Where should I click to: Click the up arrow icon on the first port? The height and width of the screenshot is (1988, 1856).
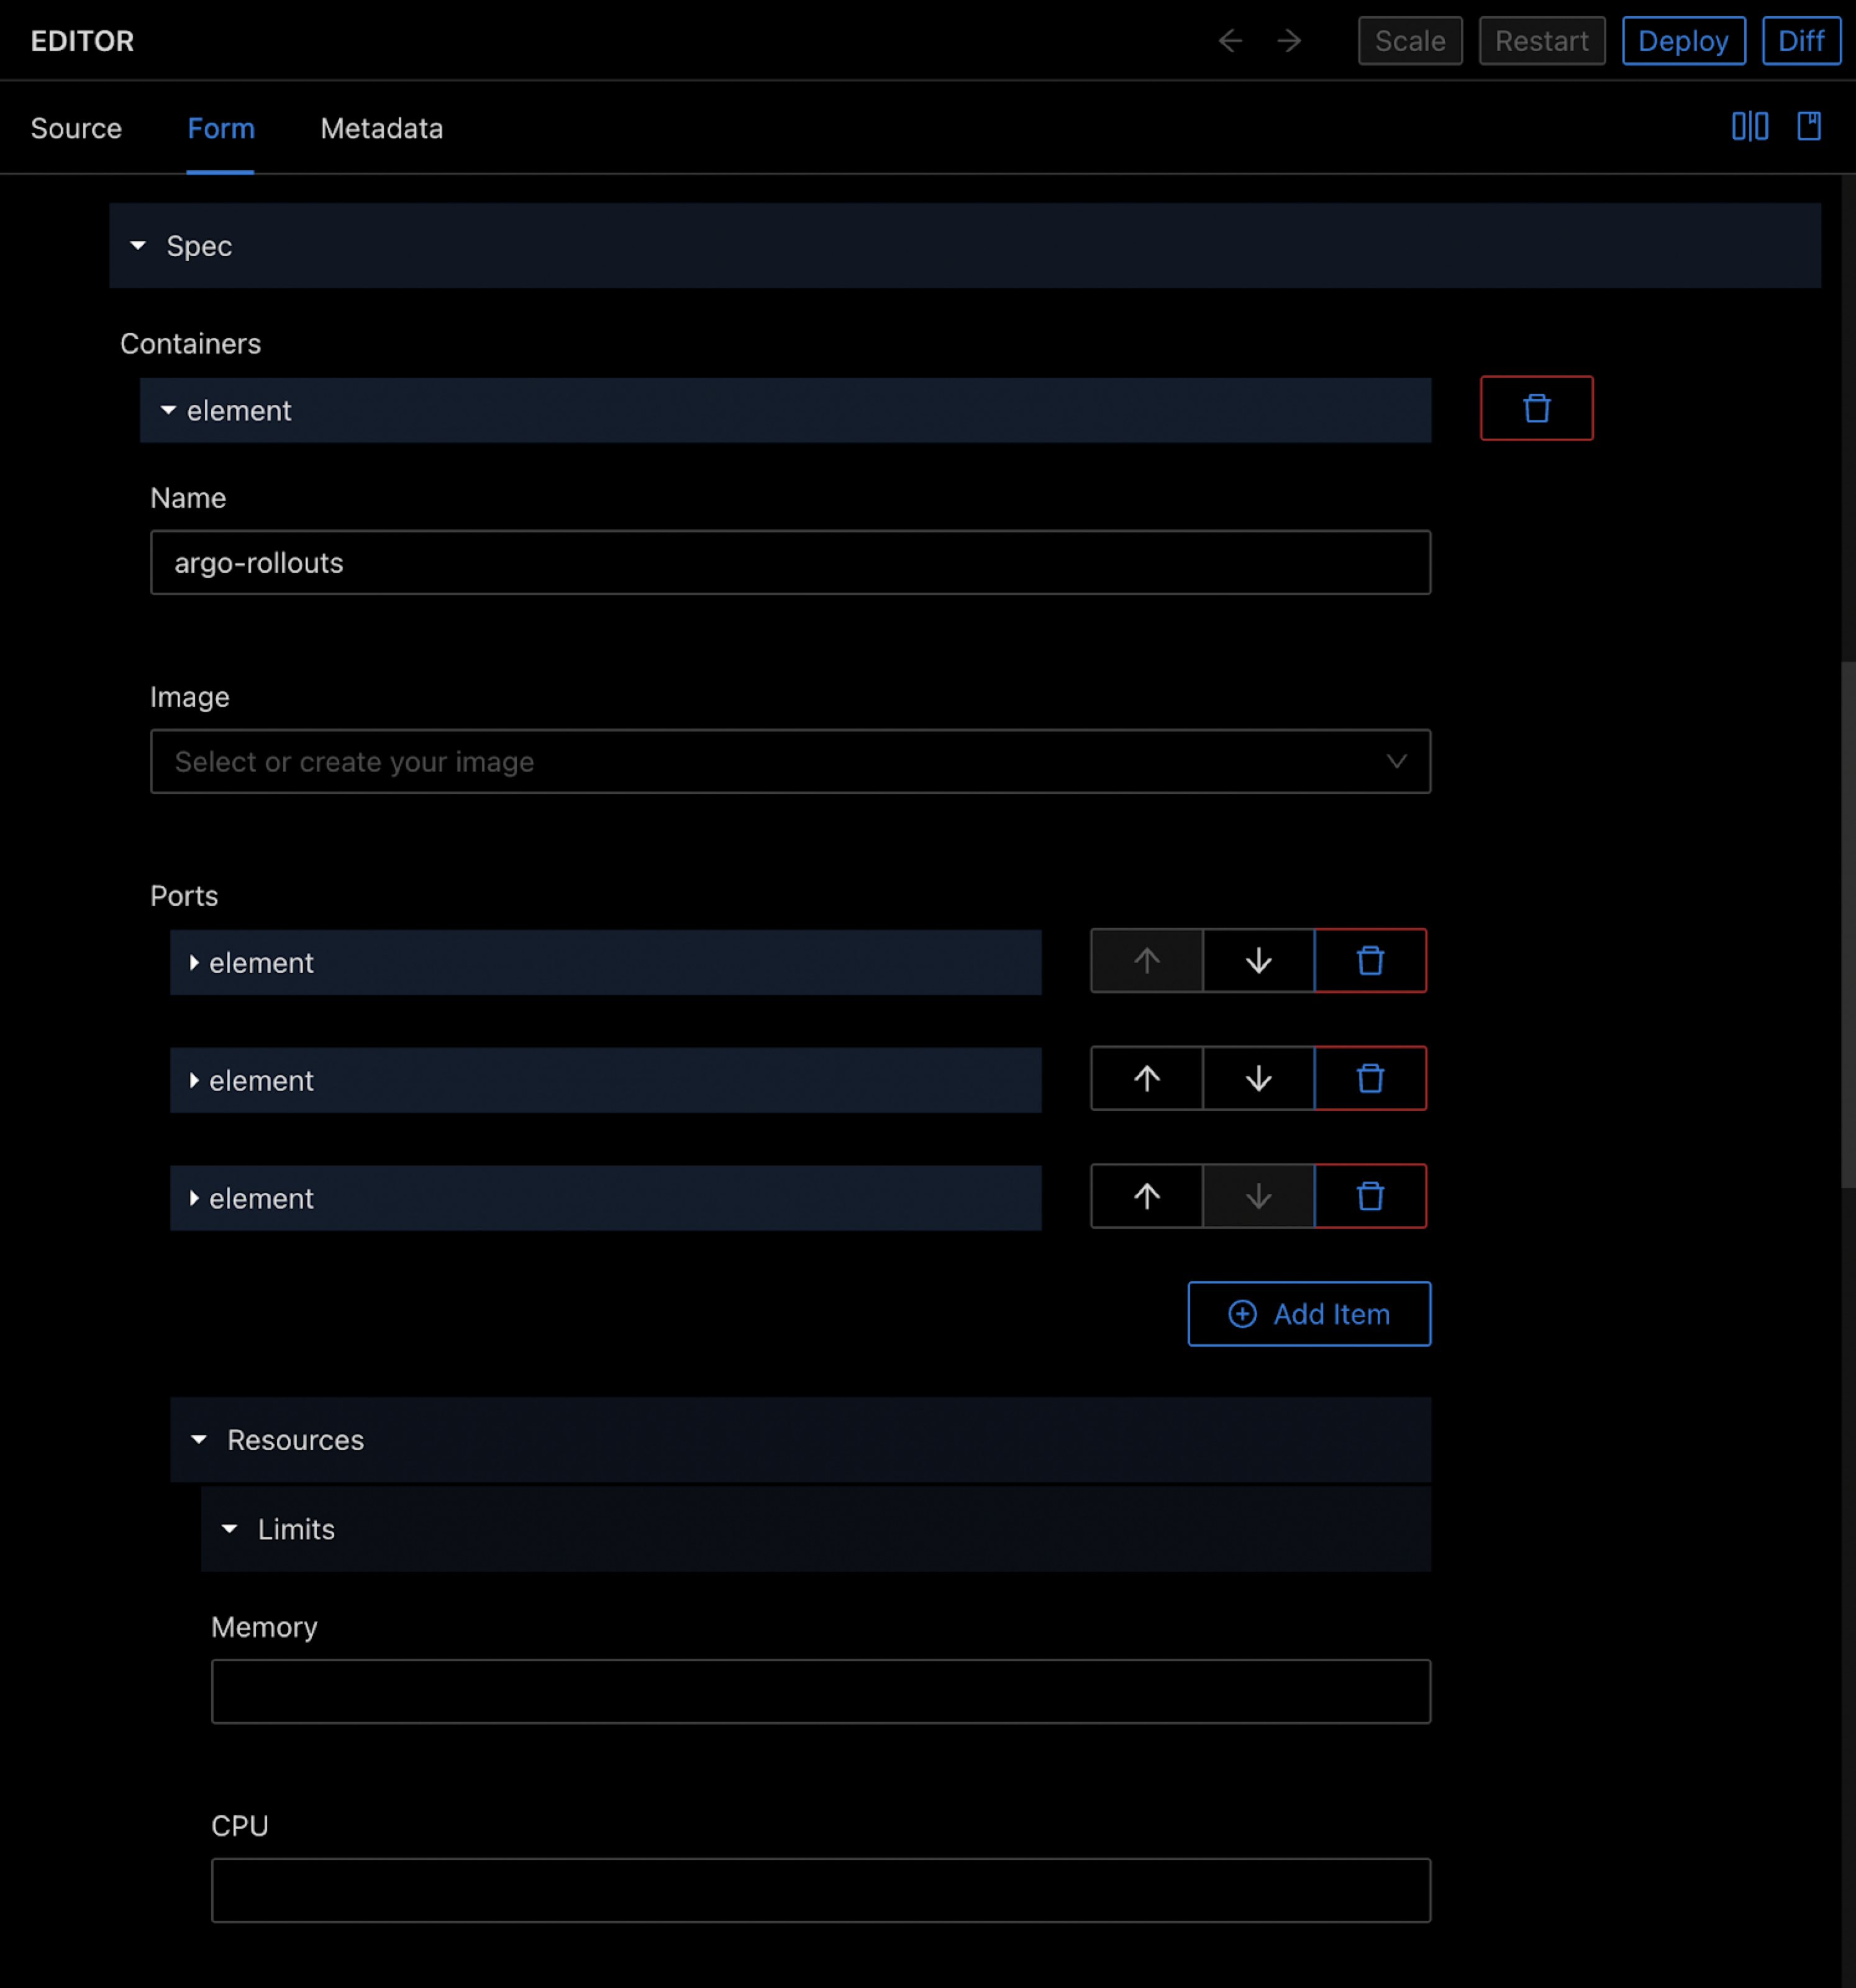(x=1146, y=961)
